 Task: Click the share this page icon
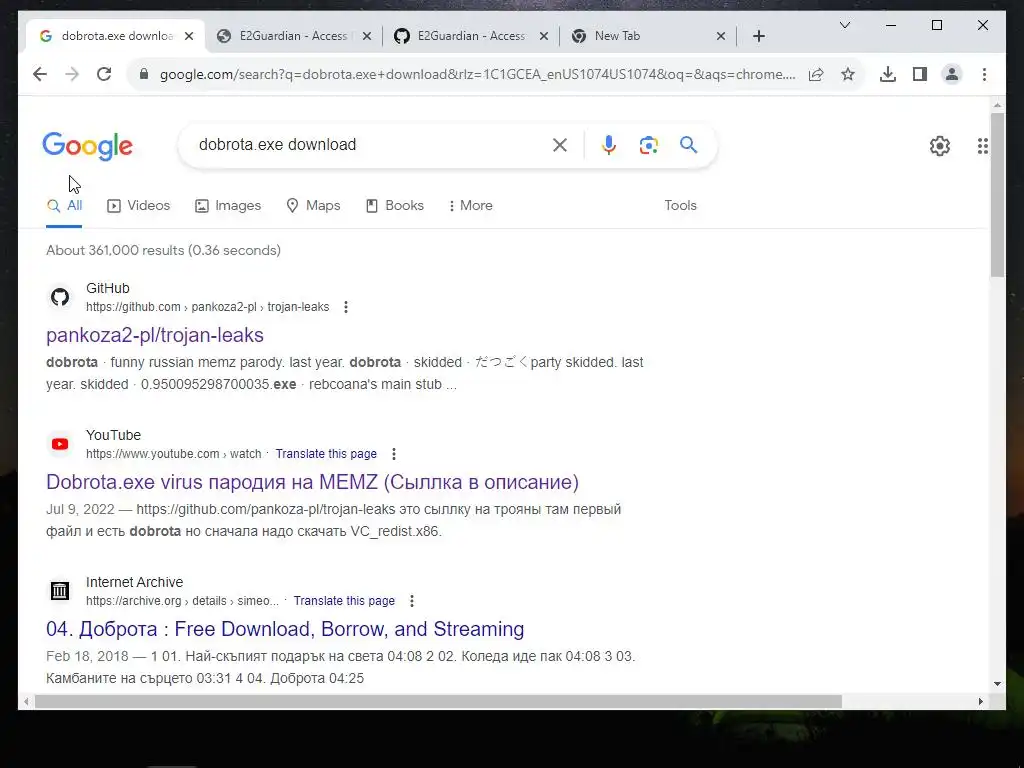point(816,74)
